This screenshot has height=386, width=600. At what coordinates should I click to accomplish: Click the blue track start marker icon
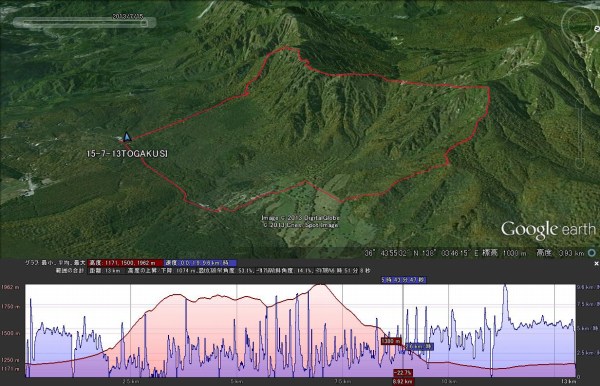point(127,137)
